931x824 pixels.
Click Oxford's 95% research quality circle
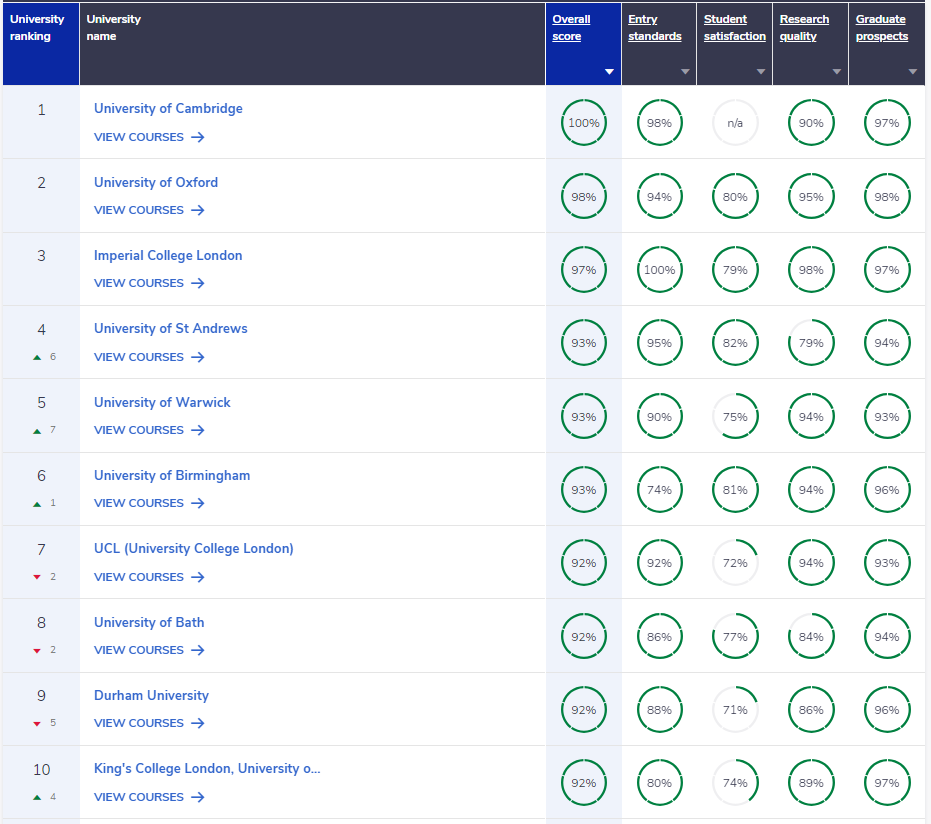(811, 197)
